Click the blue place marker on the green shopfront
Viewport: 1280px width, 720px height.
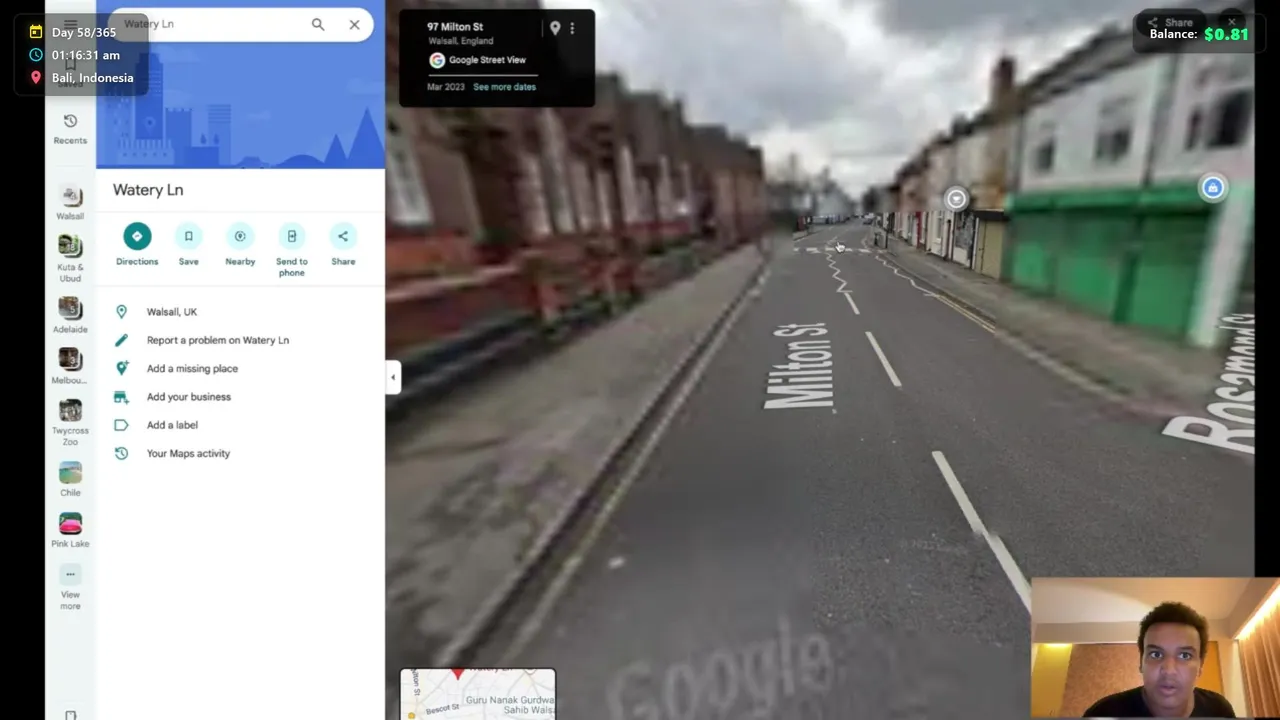(x=1212, y=188)
